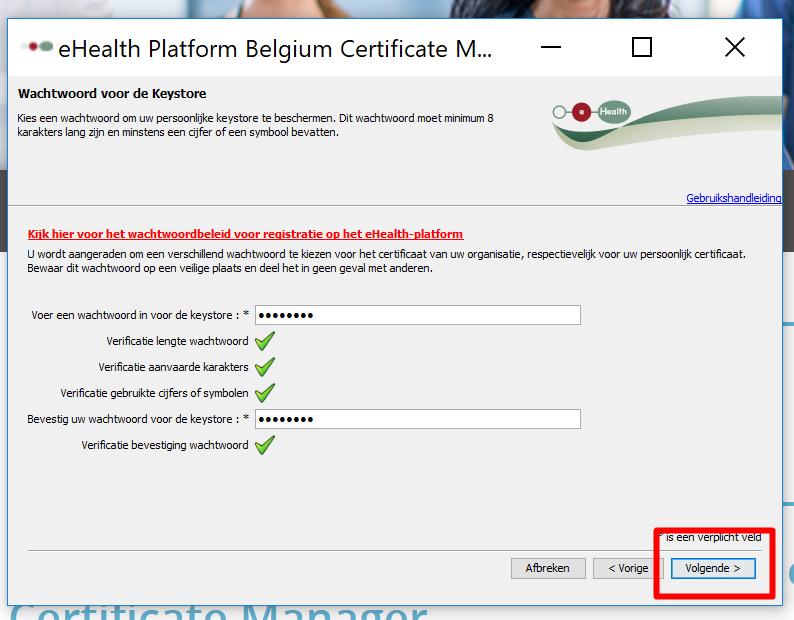Click the 'Verificatie aanvaarde karakters' label

pyautogui.click(x=173, y=367)
